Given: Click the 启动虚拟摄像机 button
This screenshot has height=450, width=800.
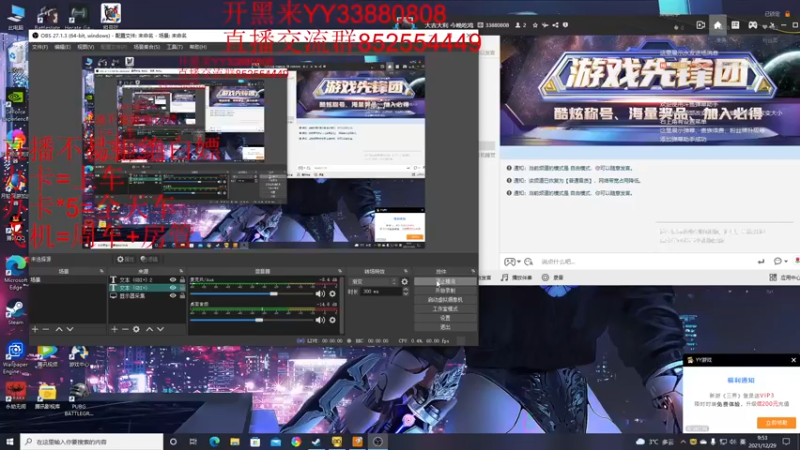Looking at the screenshot, I should click(445, 300).
